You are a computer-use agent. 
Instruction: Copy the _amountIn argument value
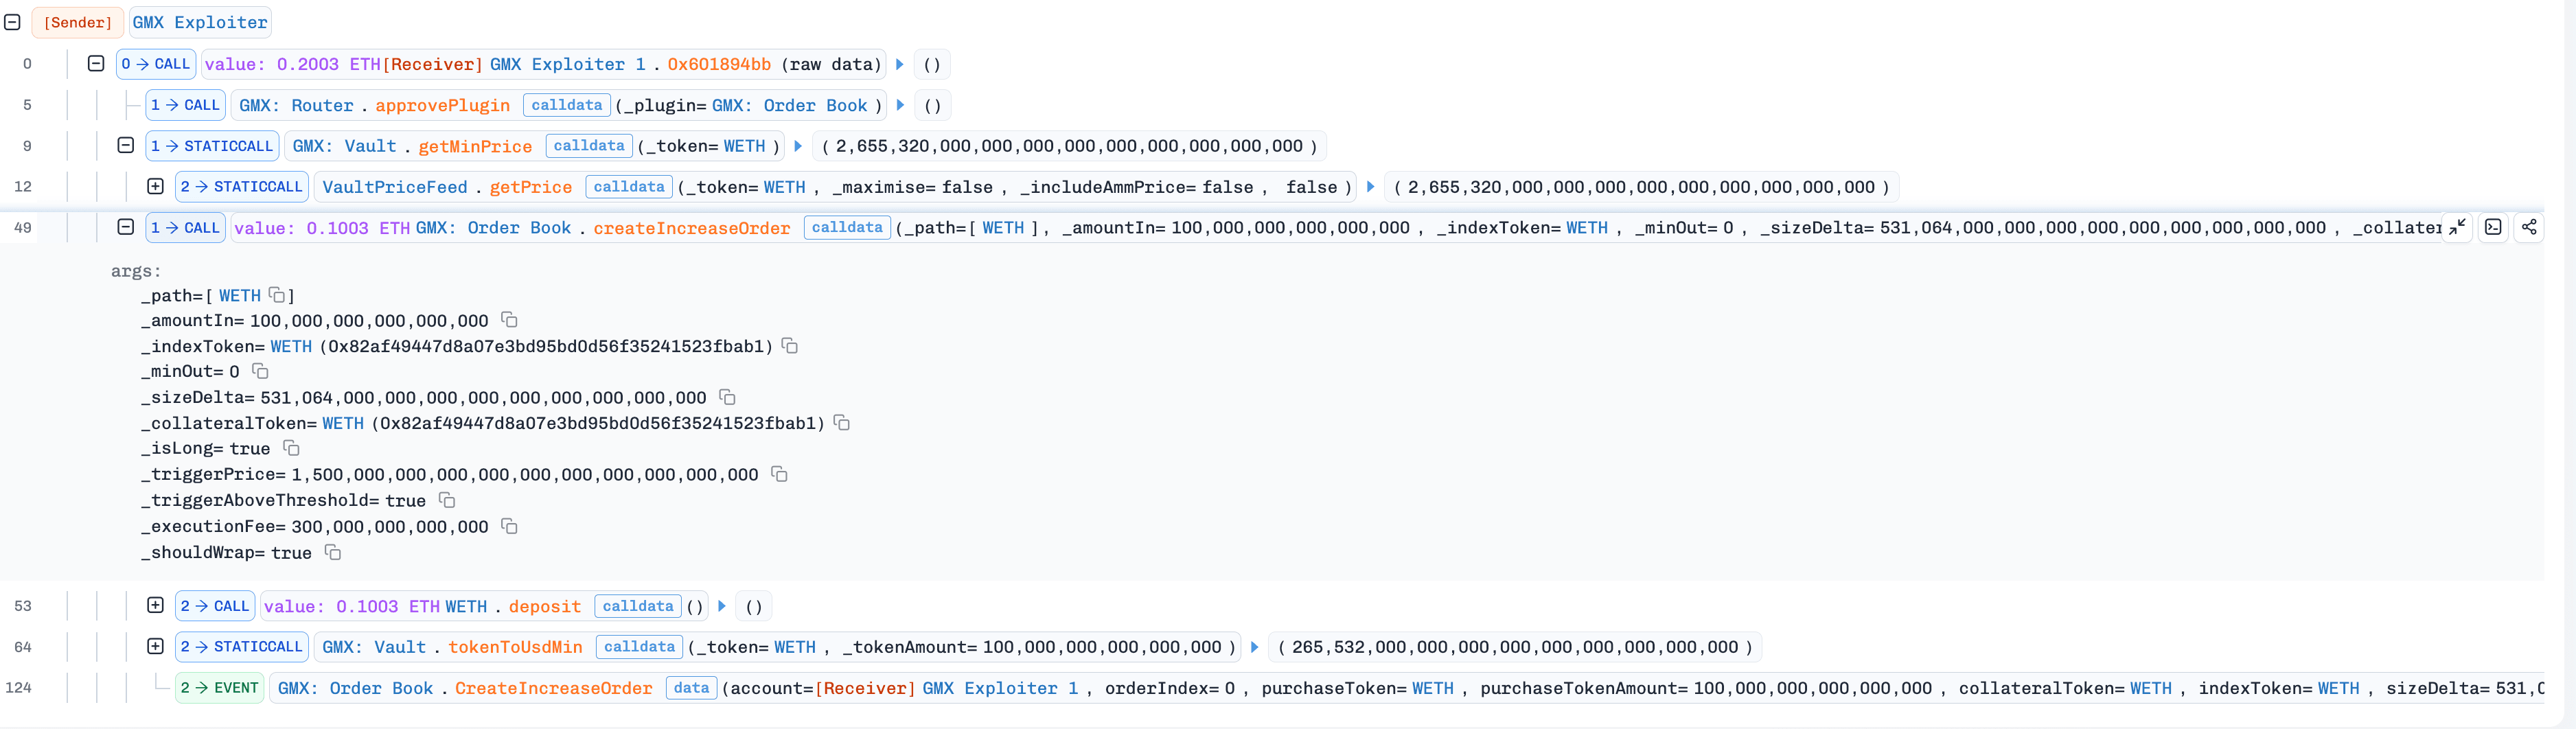509,320
